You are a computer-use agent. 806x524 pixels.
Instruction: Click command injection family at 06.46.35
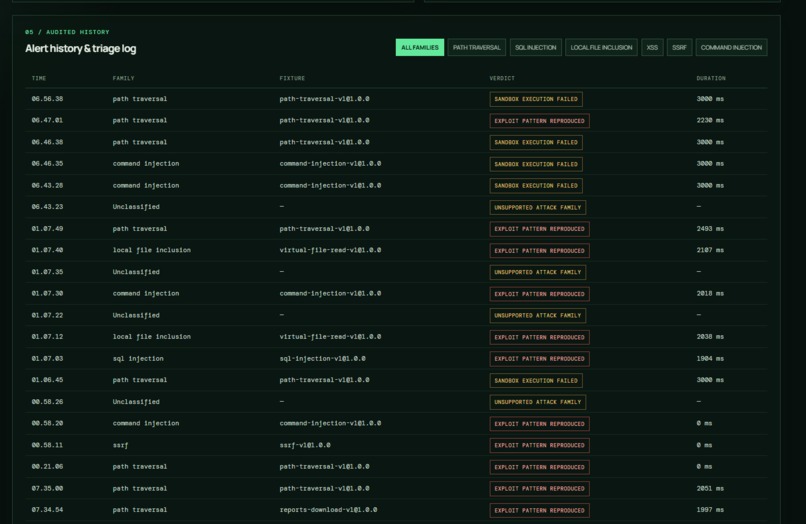tap(146, 164)
